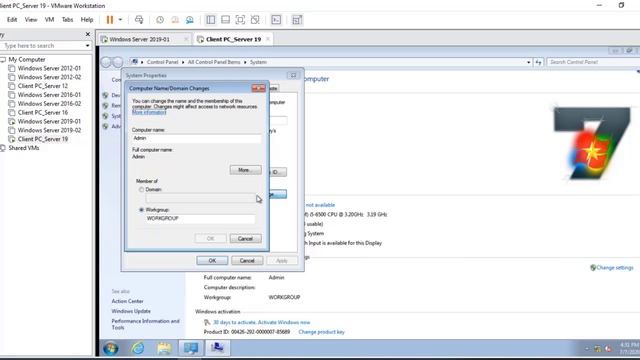Click the Control Panel back arrow
The height and width of the screenshot is (360, 640).
click(x=106, y=62)
